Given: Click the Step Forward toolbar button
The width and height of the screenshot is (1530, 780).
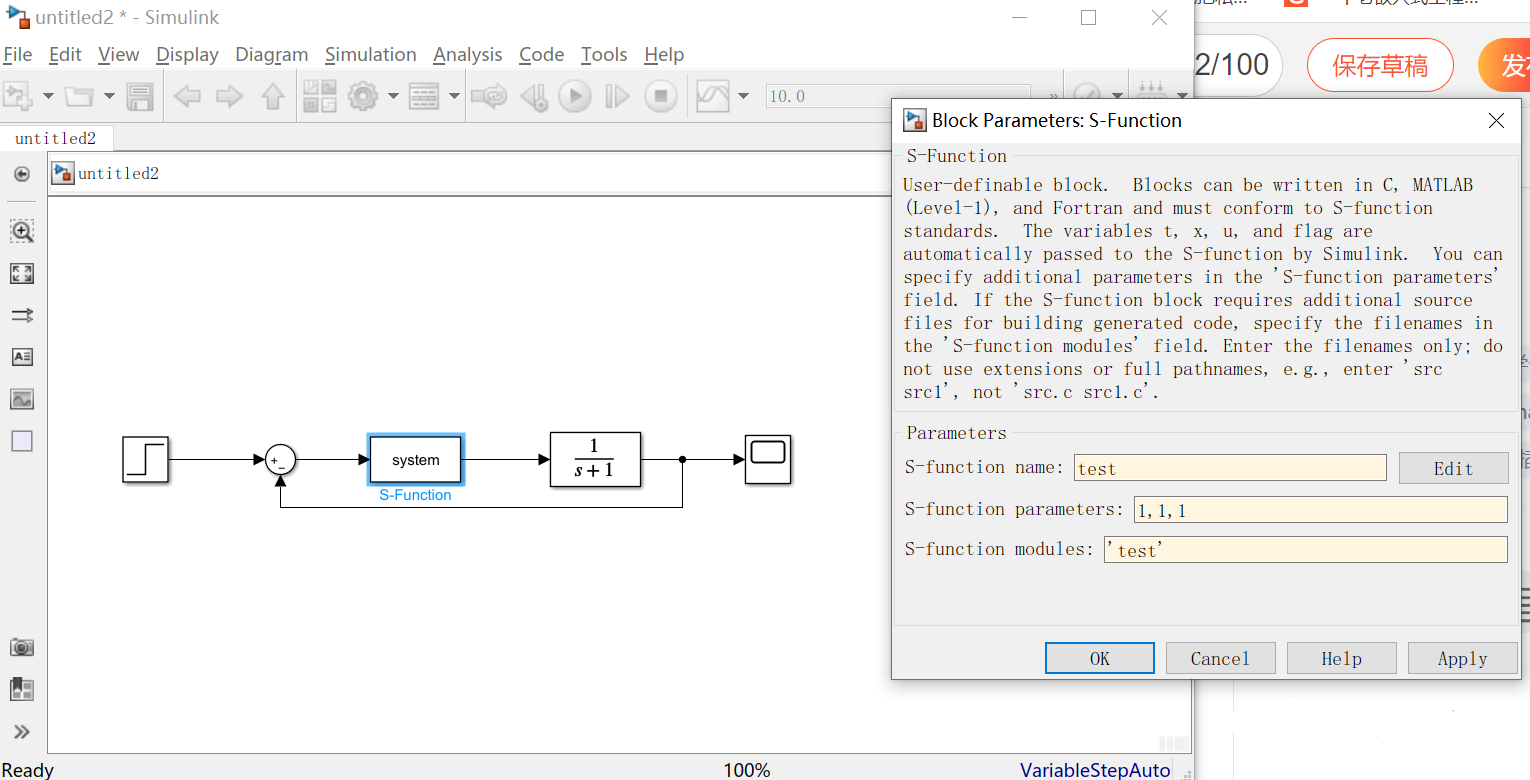Looking at the screenshot, I should pos(618,97).
